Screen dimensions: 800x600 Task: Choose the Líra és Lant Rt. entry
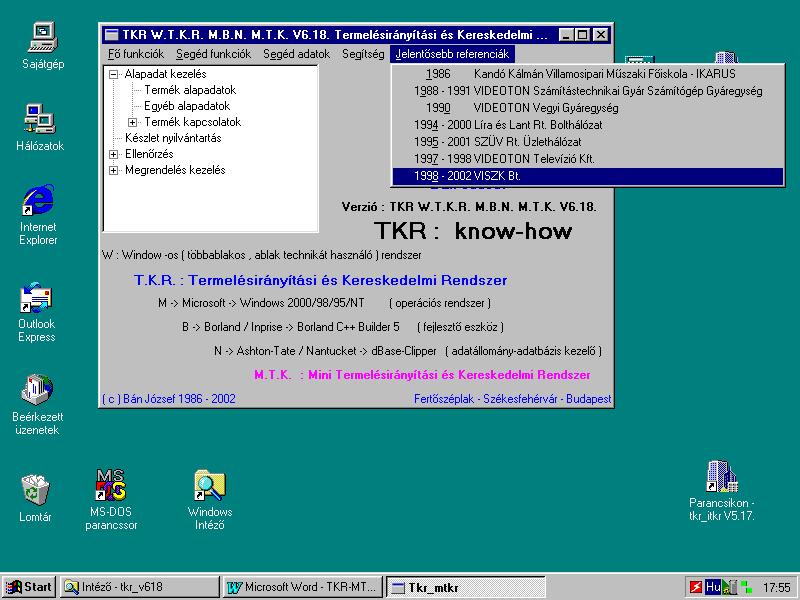[x=588, y=125]
